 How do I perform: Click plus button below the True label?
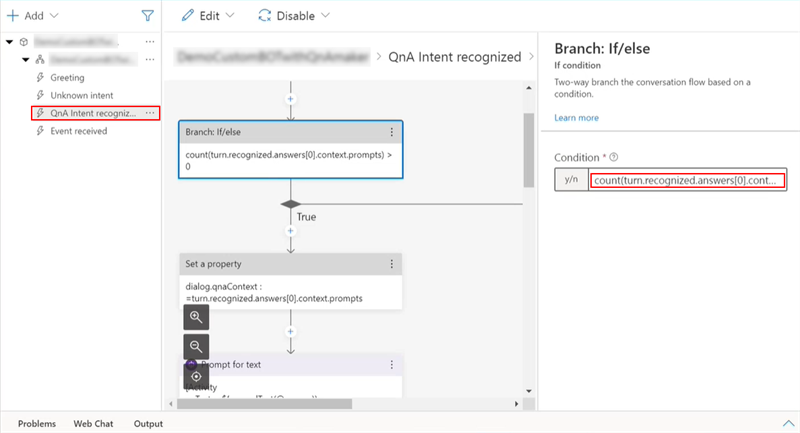[291, 231]
